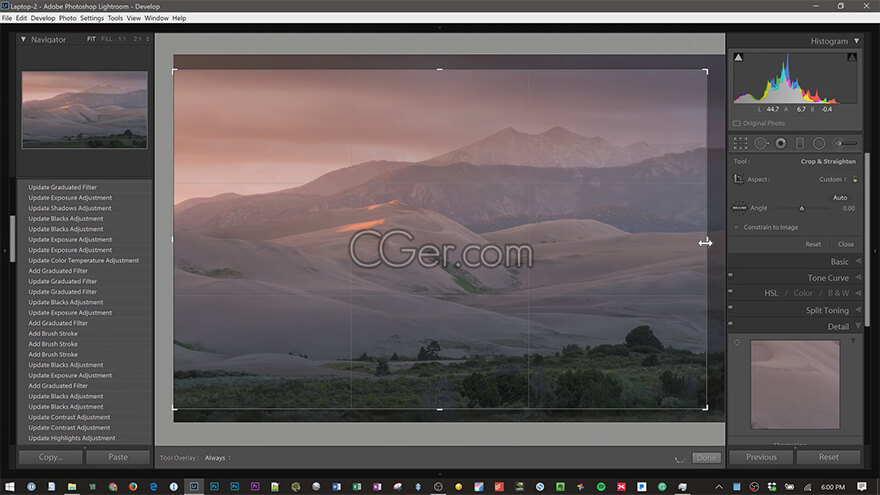Open the Tools menu
This screenshot has height=495, width=880.
tap(115, 18)
